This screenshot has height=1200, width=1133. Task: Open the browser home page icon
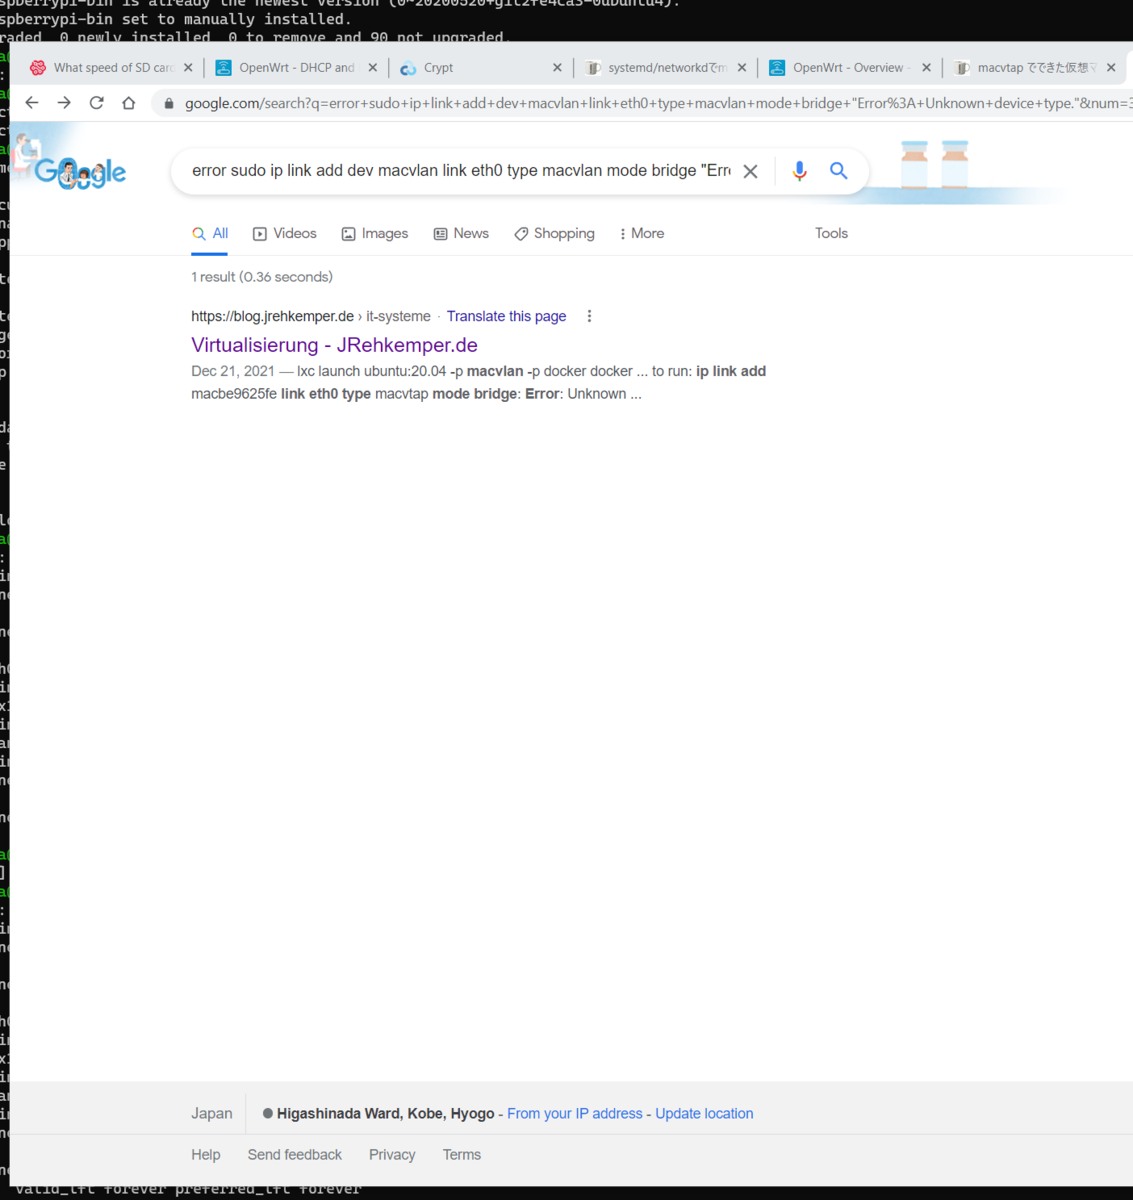tap(128, 103)
